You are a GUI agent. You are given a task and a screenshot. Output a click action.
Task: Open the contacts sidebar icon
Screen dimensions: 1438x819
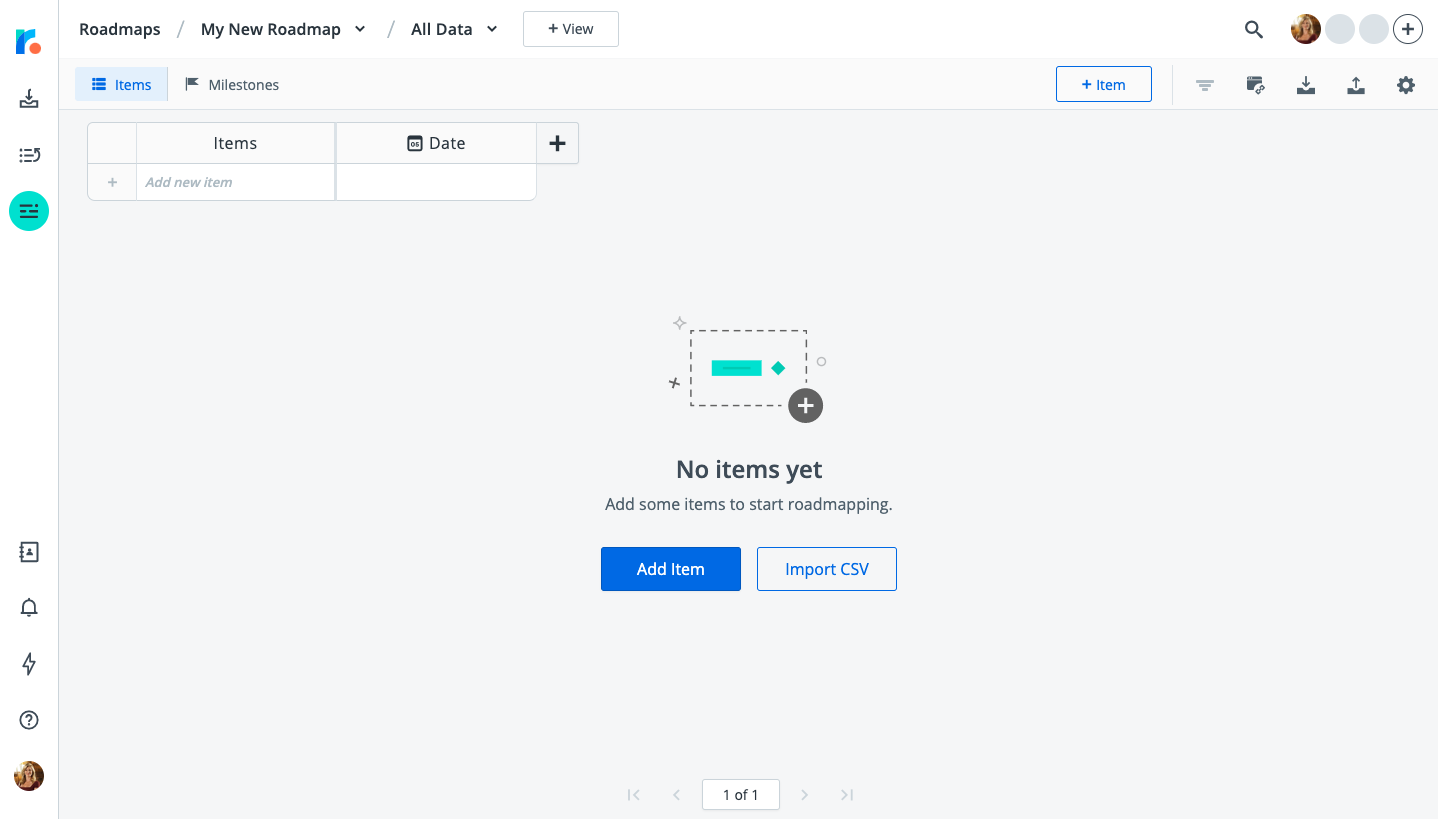(29, 552)
